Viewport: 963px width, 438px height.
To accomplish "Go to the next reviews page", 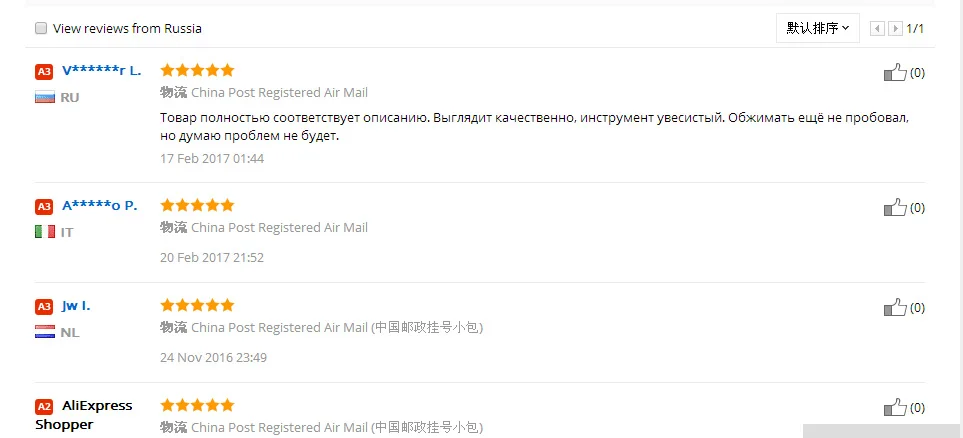I will click(x=895, y=28).
